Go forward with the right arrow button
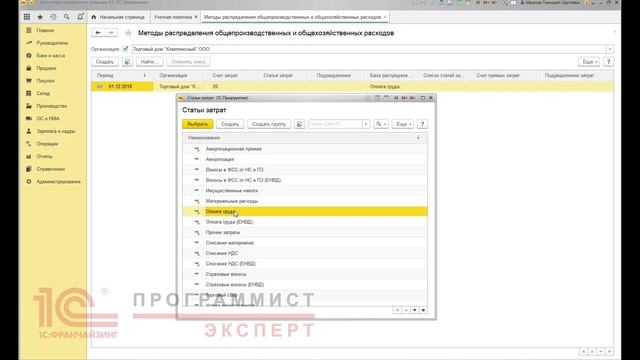 111,33
